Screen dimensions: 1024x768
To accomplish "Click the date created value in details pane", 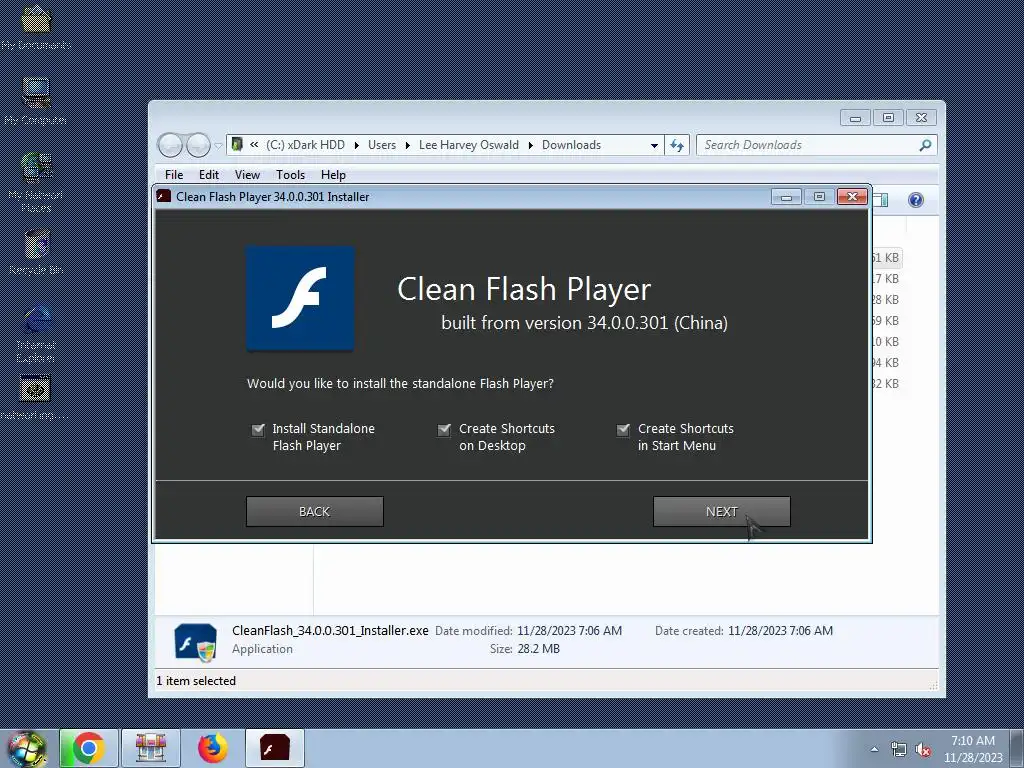I will pos(780,631).
